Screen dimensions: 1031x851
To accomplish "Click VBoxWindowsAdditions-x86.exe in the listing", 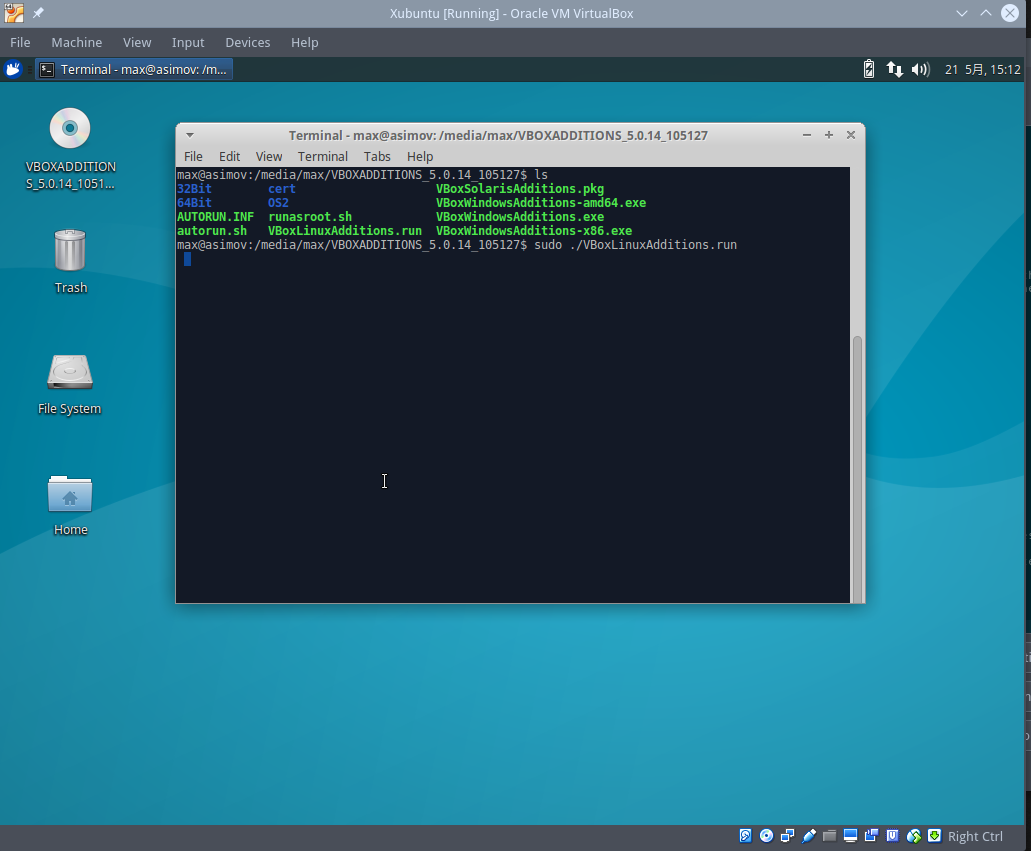I will point(534,231).
